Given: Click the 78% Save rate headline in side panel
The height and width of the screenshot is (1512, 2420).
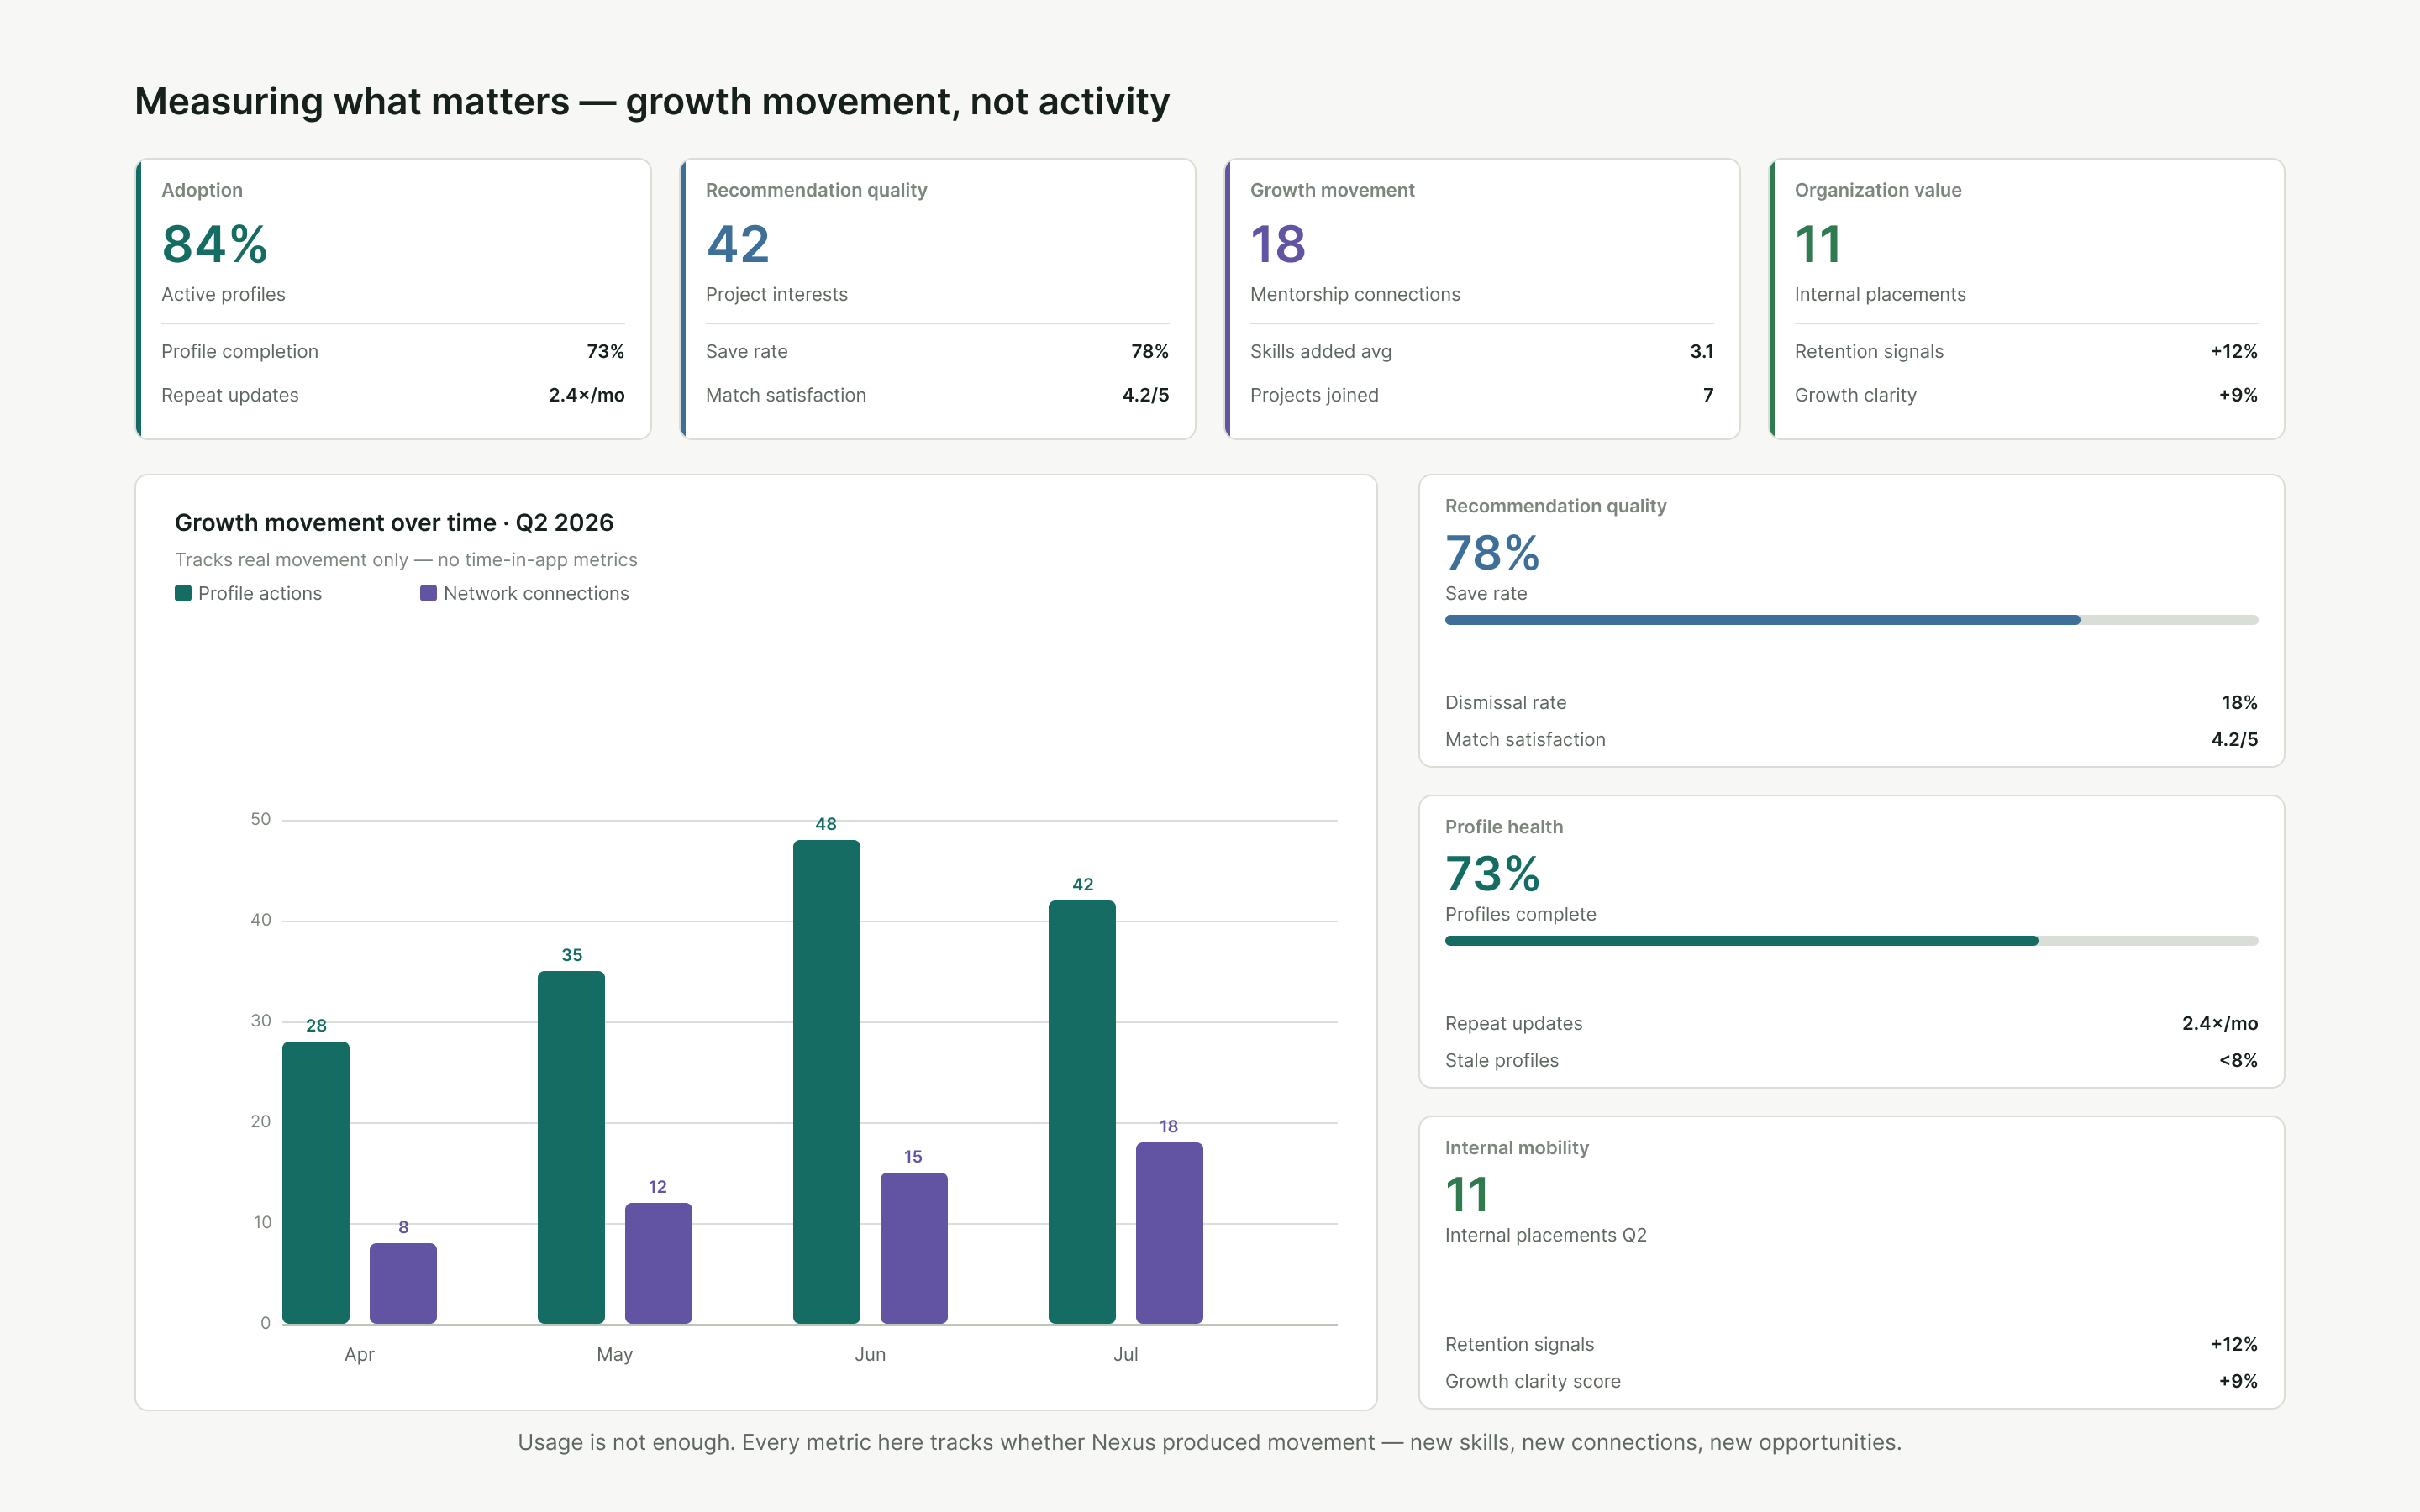Looking at the screenshot, I should [1492, 553].
